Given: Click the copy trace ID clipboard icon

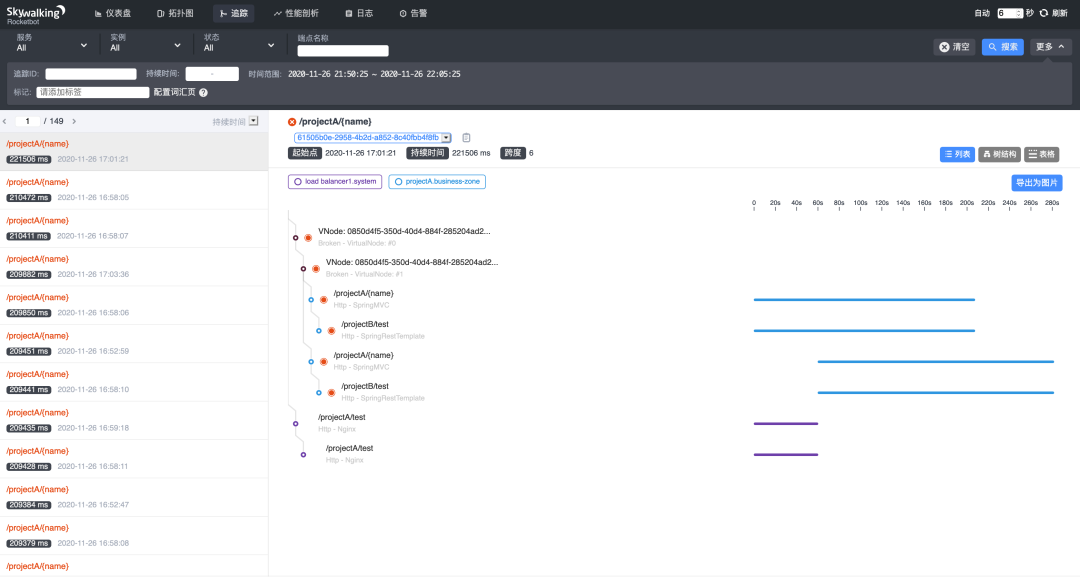Looking at the screenshot, I should coord(466,138).
